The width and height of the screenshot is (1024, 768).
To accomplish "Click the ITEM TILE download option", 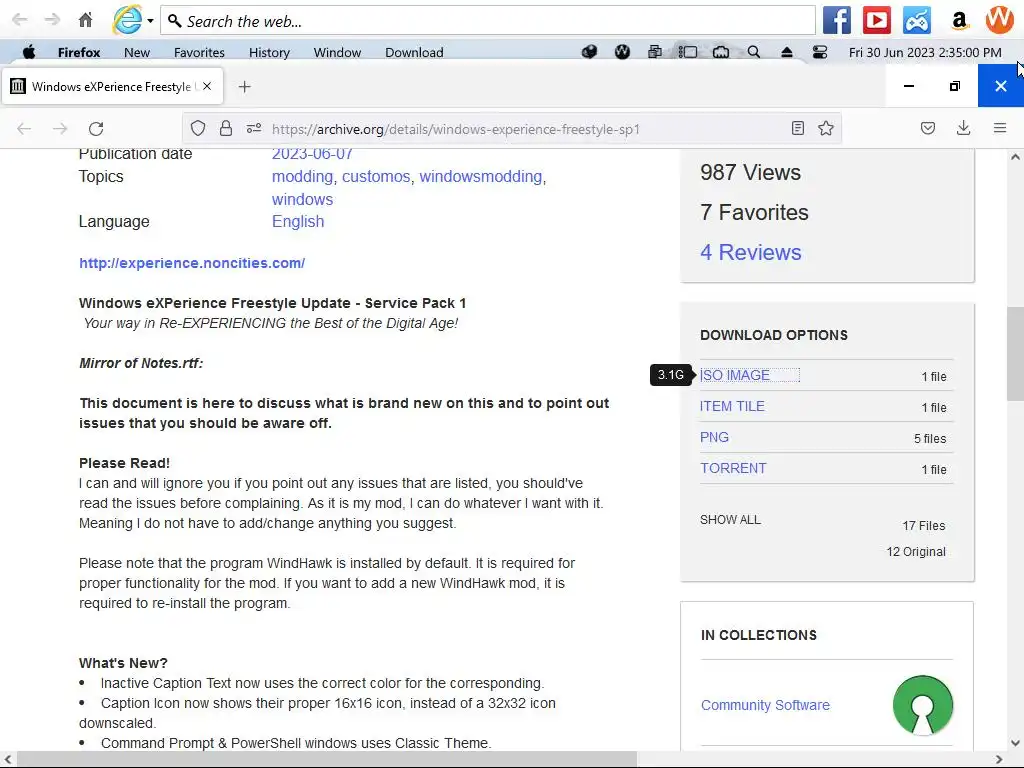I will click(x=732, y=406).
